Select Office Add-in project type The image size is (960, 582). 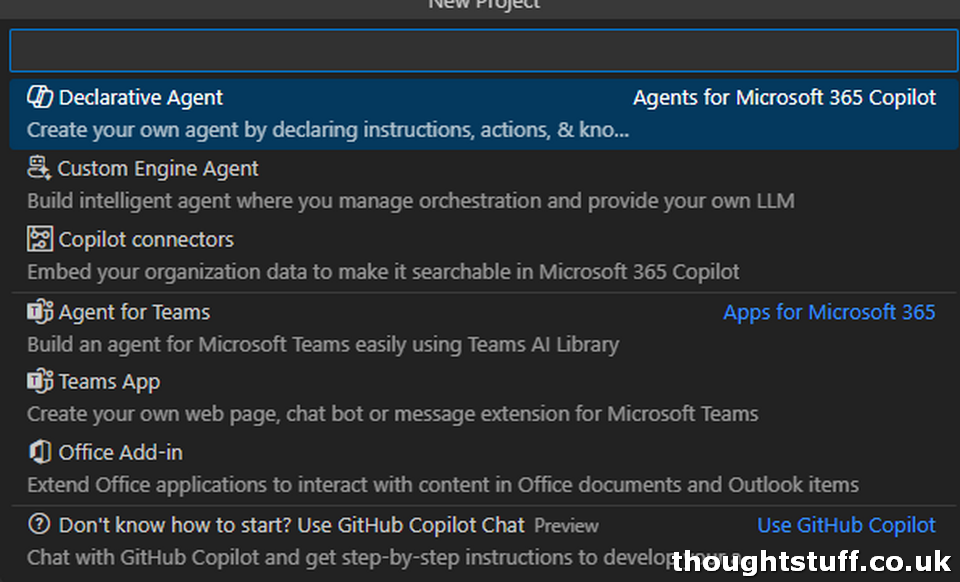point(484,469)
